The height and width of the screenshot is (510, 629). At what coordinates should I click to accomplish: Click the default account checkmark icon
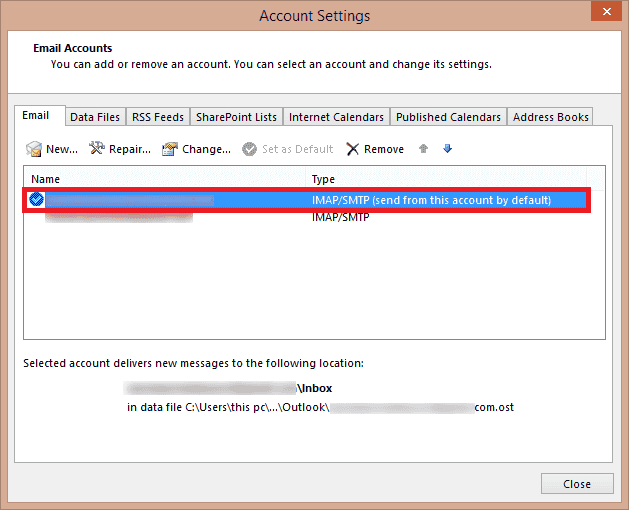click(x=37, y=200)
